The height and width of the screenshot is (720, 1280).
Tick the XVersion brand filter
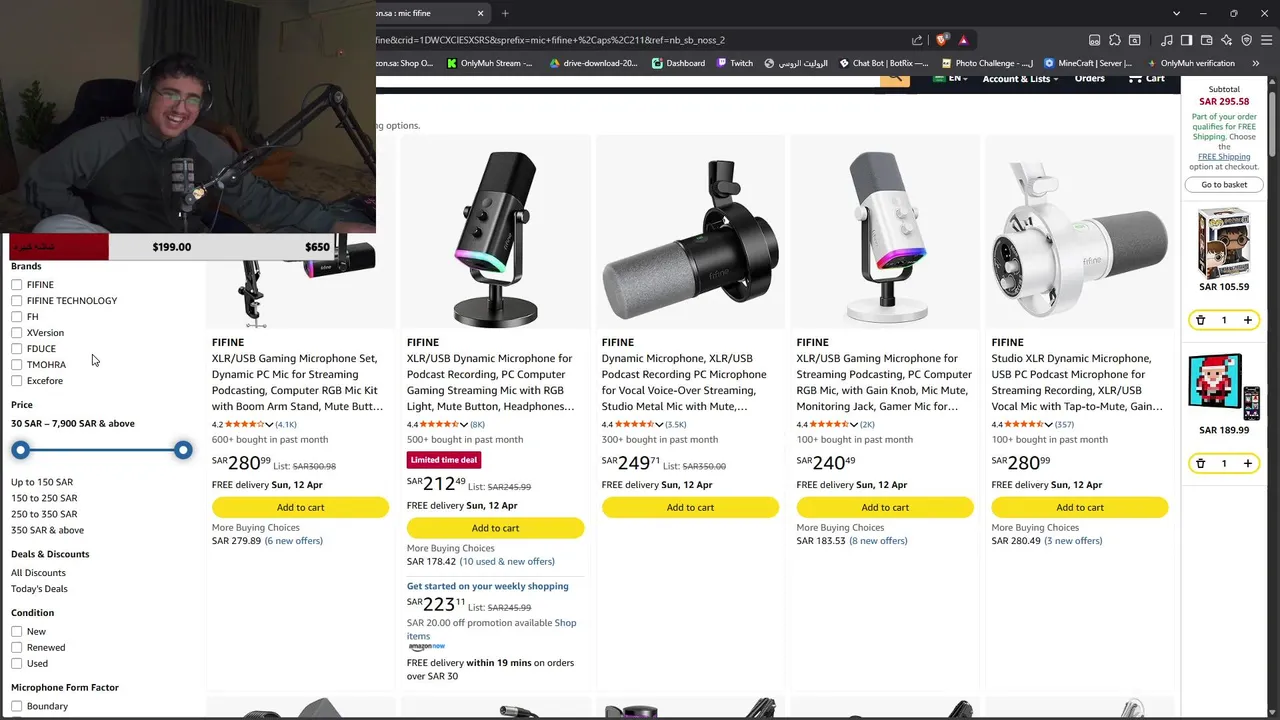coord(17,333)
